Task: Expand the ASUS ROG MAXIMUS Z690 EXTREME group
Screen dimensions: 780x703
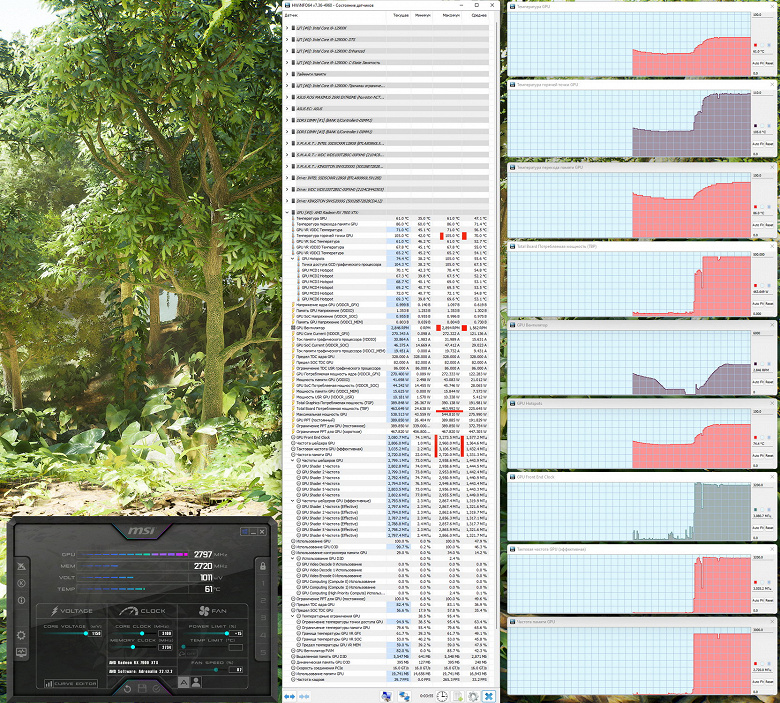Action: click(287, 97)
